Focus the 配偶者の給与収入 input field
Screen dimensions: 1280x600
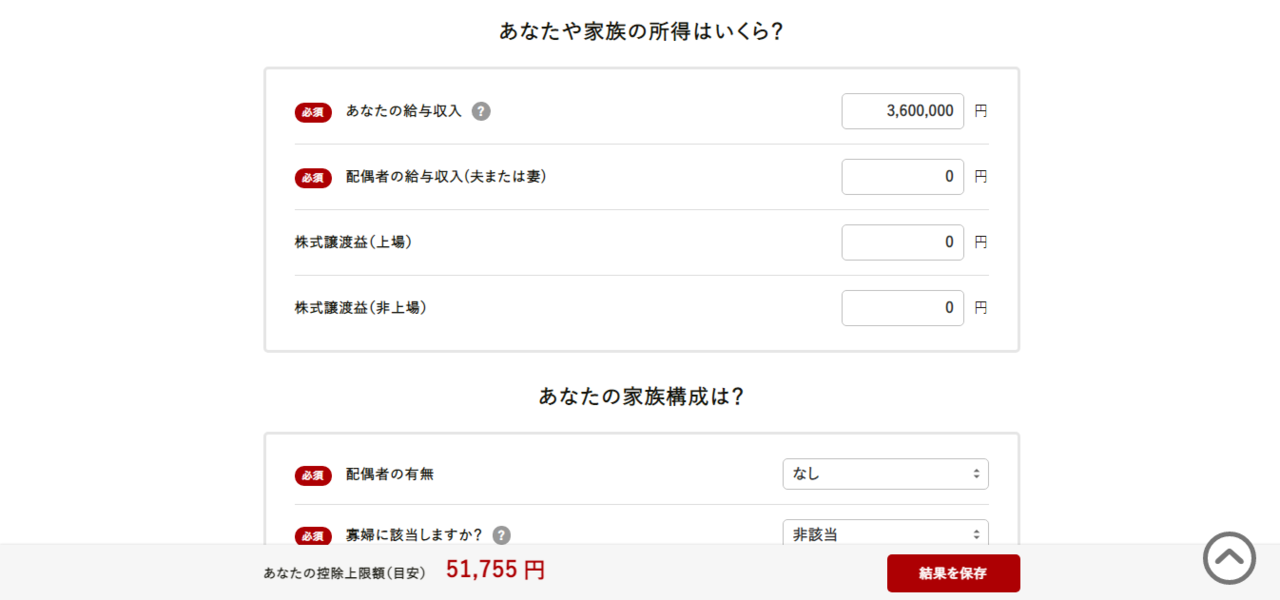[x=903, y=177]
